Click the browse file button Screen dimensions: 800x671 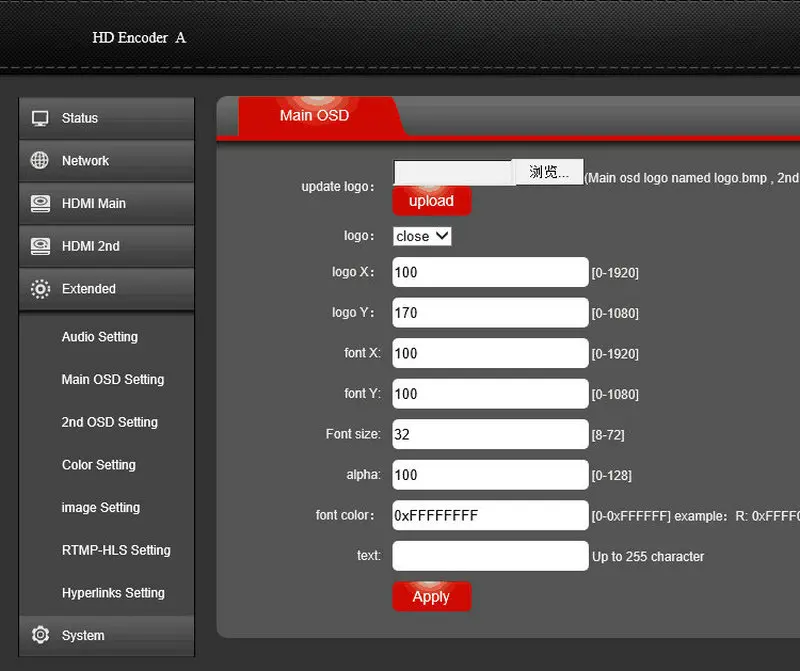coord(548,172)
